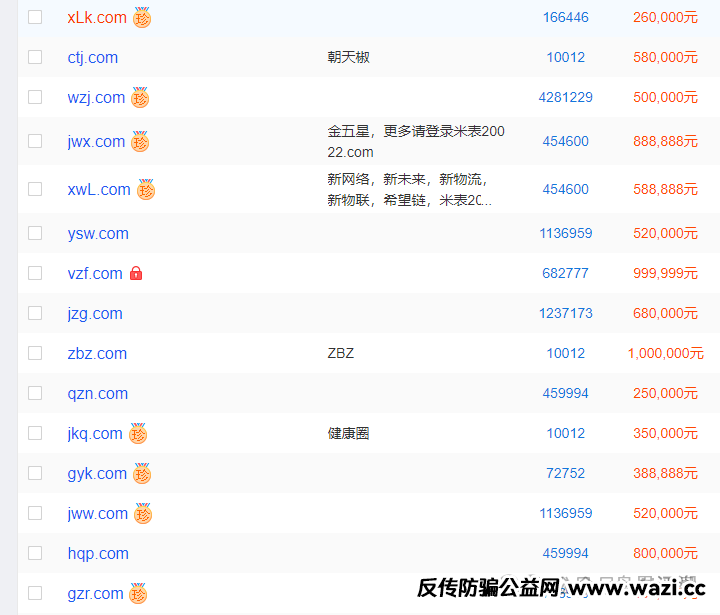The width and height of the screenshot is (720, 615).
Task: Click the medal badge next to xLk.com
Action: 142,18
